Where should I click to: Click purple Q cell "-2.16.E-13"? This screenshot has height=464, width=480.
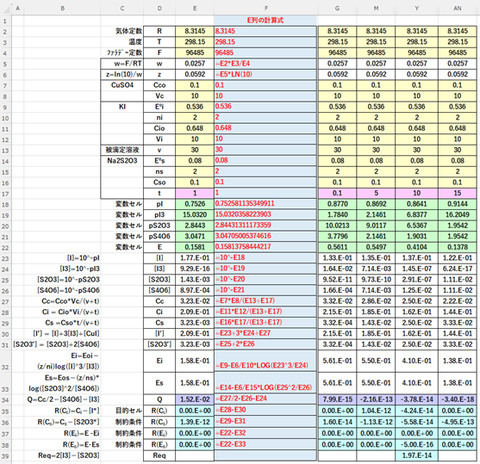click(x=376, y=399)
